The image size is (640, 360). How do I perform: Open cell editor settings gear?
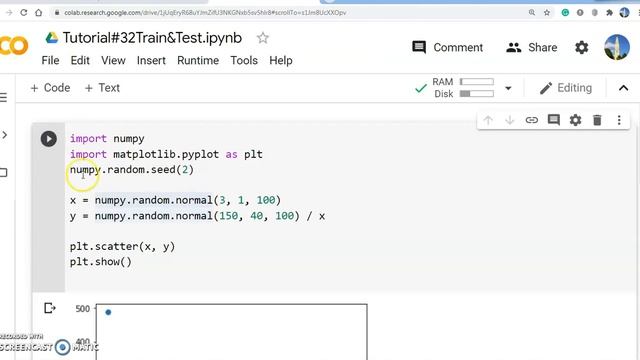[575, 120]
